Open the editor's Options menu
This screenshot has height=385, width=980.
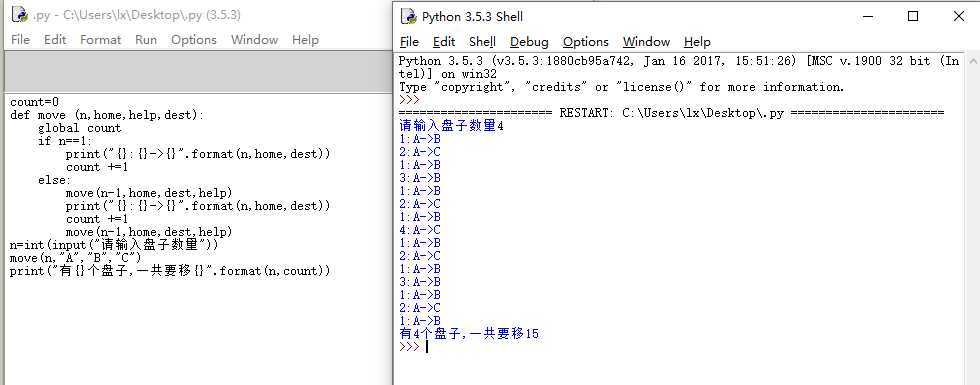coord(194,39)
